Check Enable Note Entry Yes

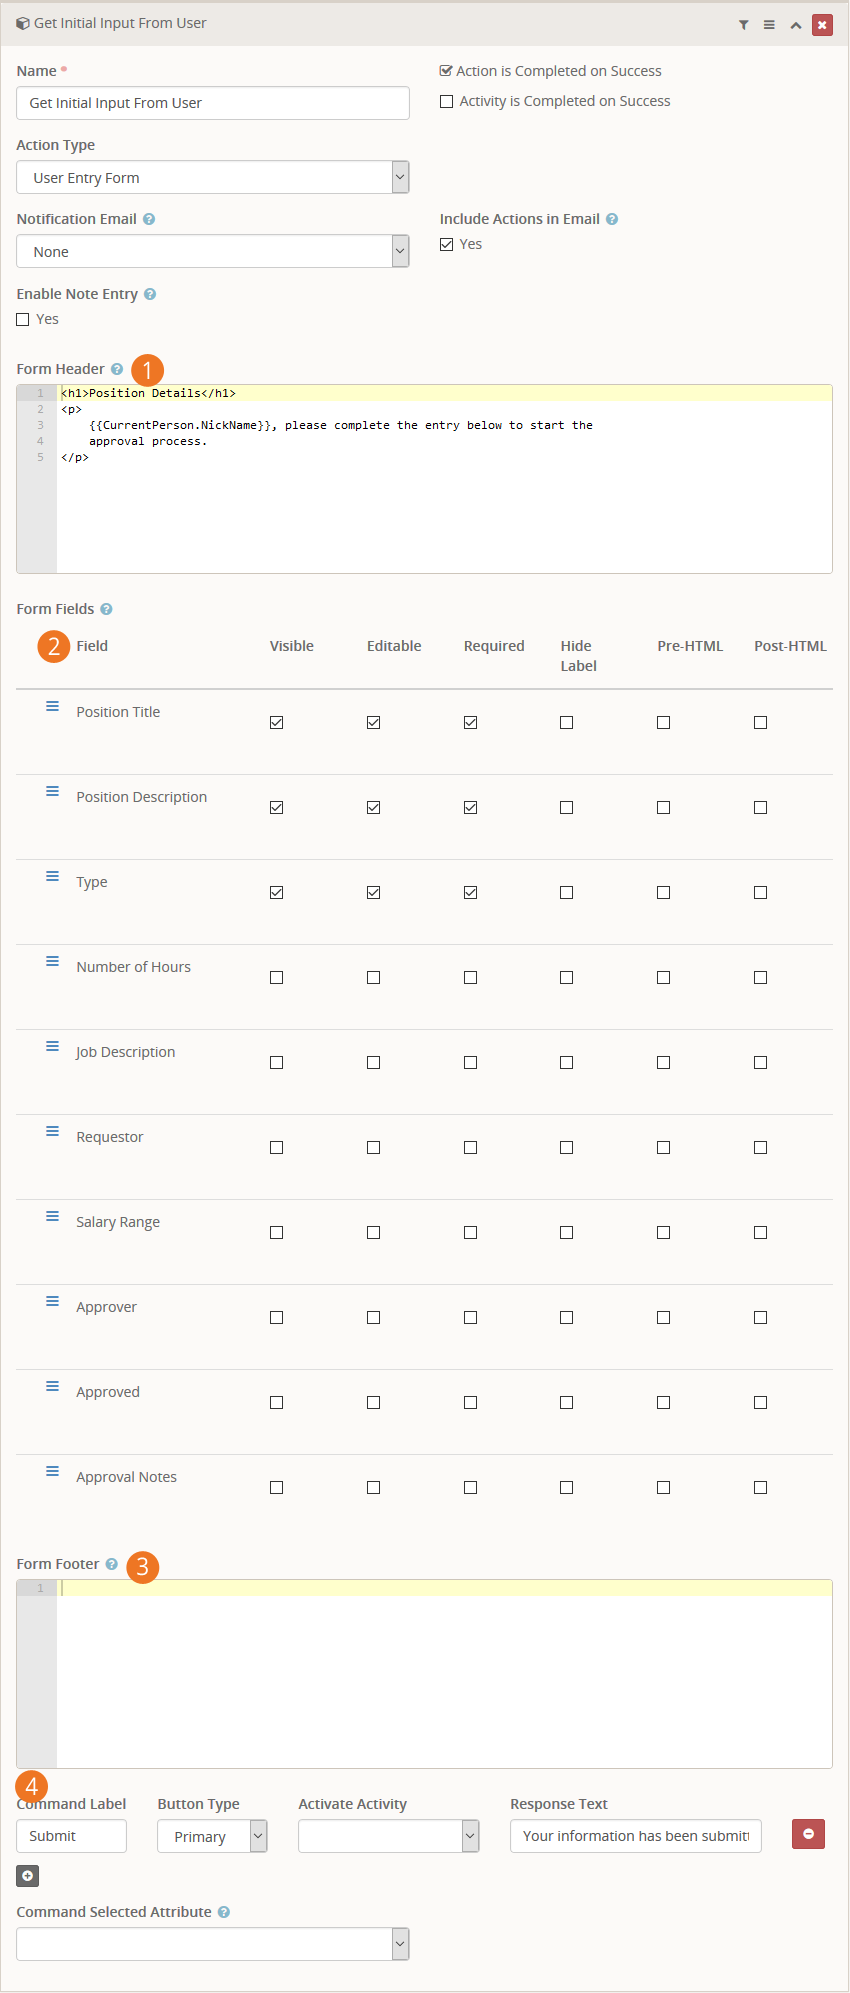23,319
